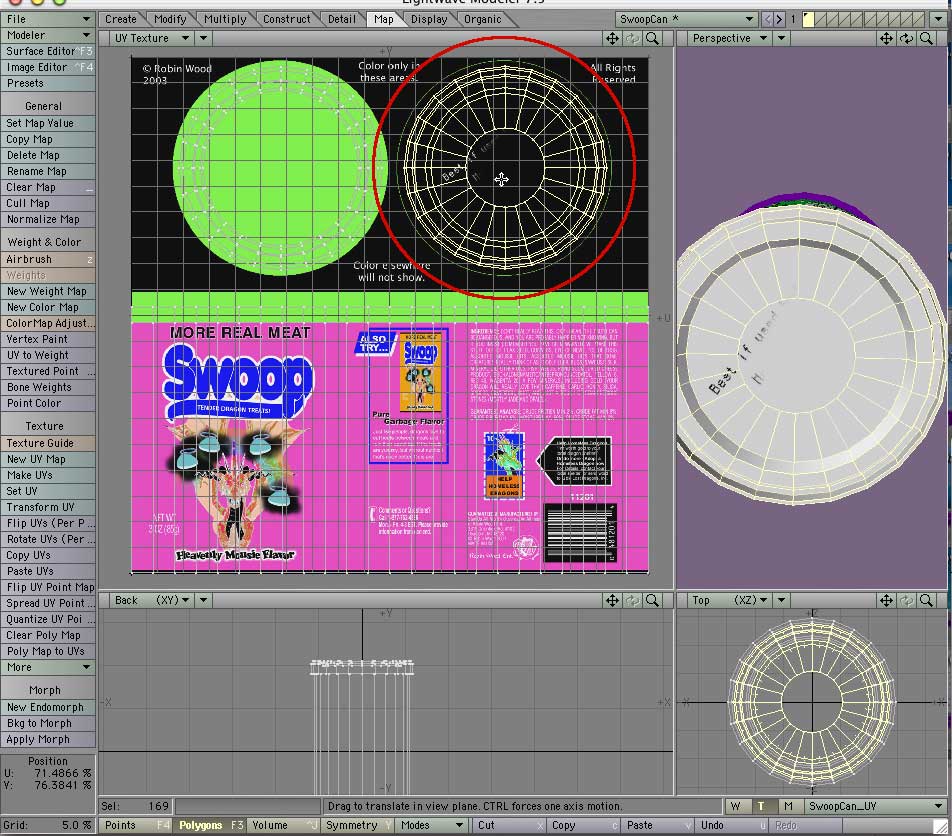The image size is (952, 836).
Task: Open the File dropdown menu
Action: pyautogui.click(x=48, y=19)
